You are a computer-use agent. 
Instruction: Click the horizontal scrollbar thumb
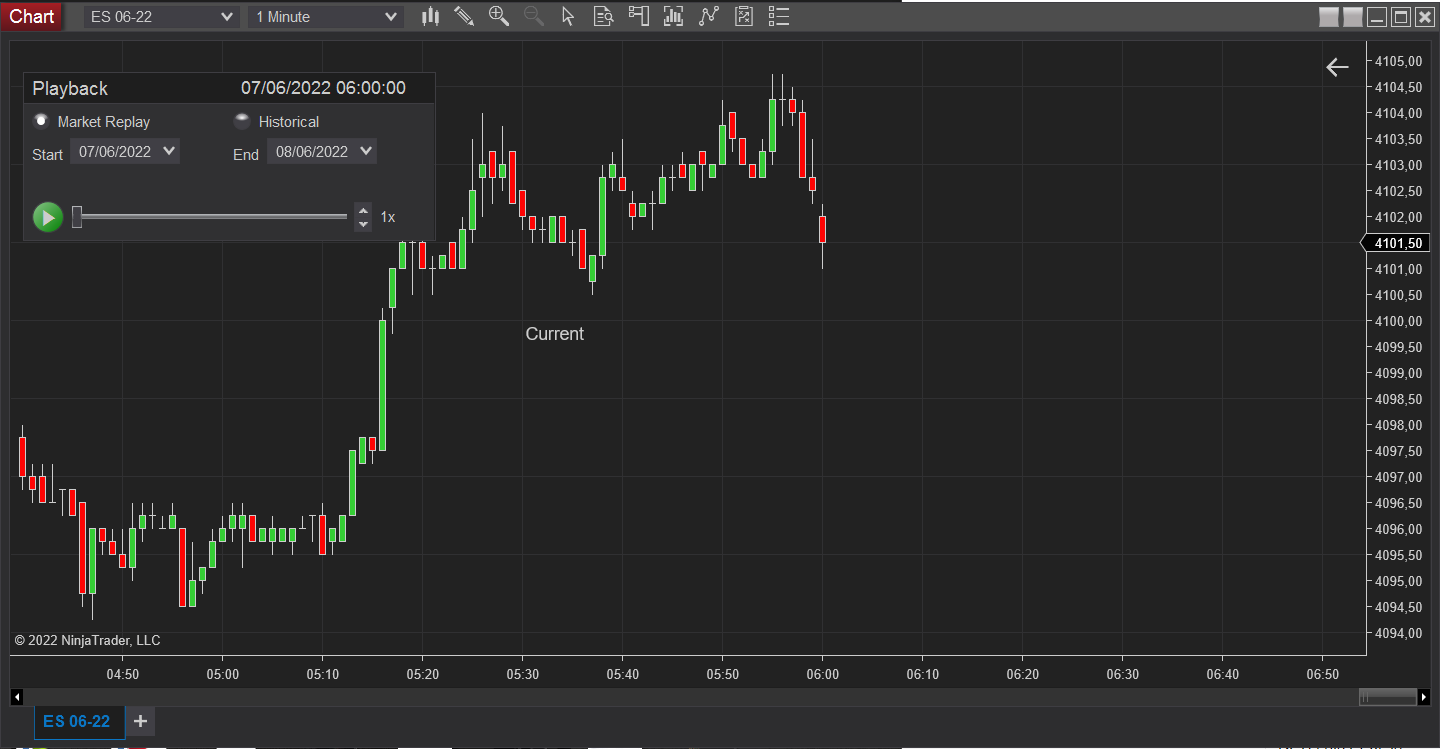coord(1388,696)
